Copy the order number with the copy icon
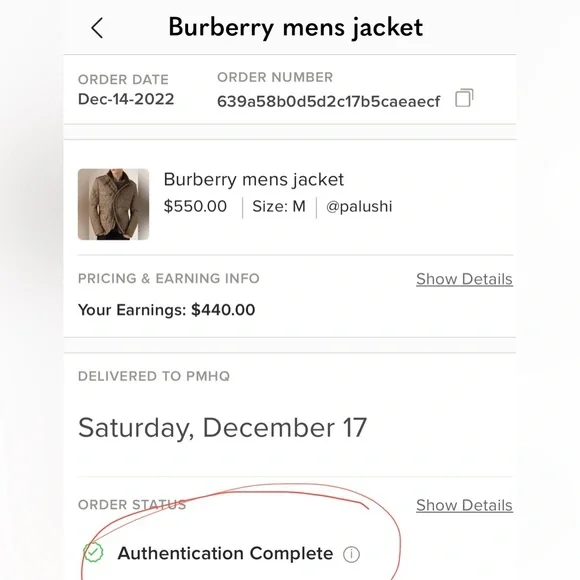This screenshot has width=580, height=580. click(x=464, y=98)
